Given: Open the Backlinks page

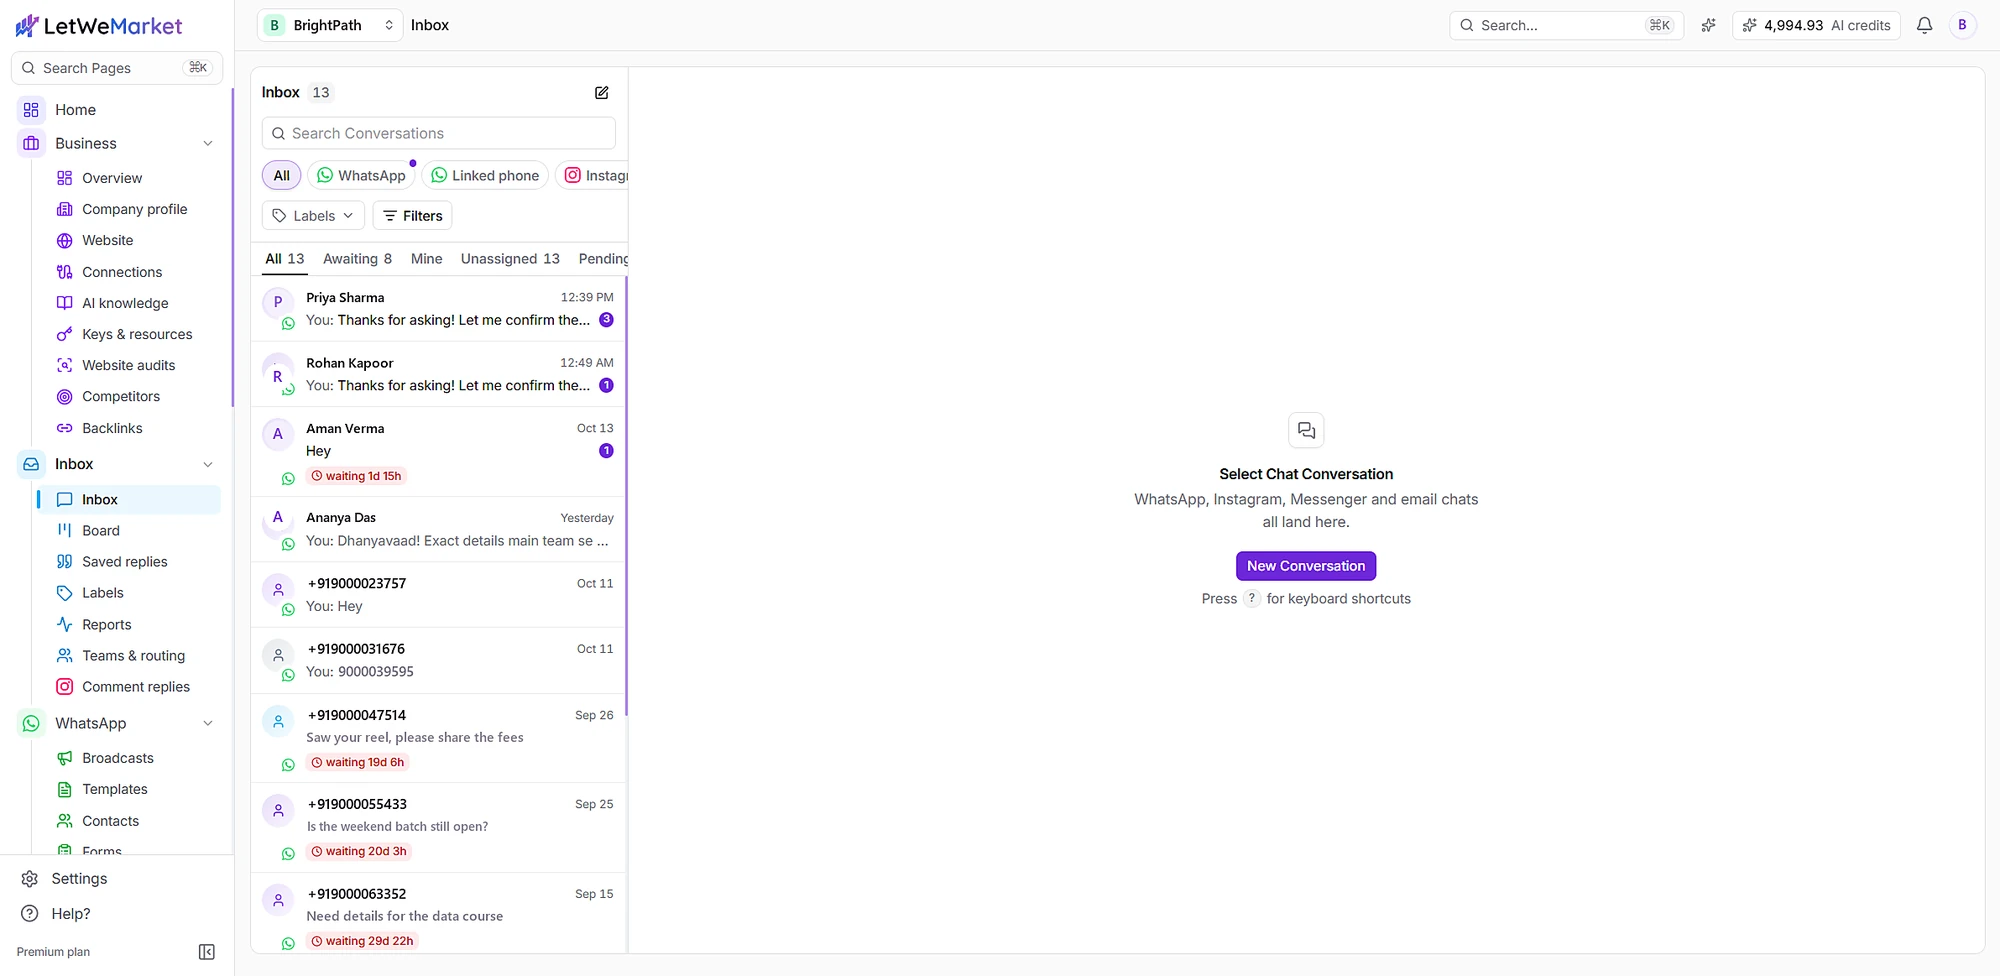Looking at the screenshot, I should (112, 428).
